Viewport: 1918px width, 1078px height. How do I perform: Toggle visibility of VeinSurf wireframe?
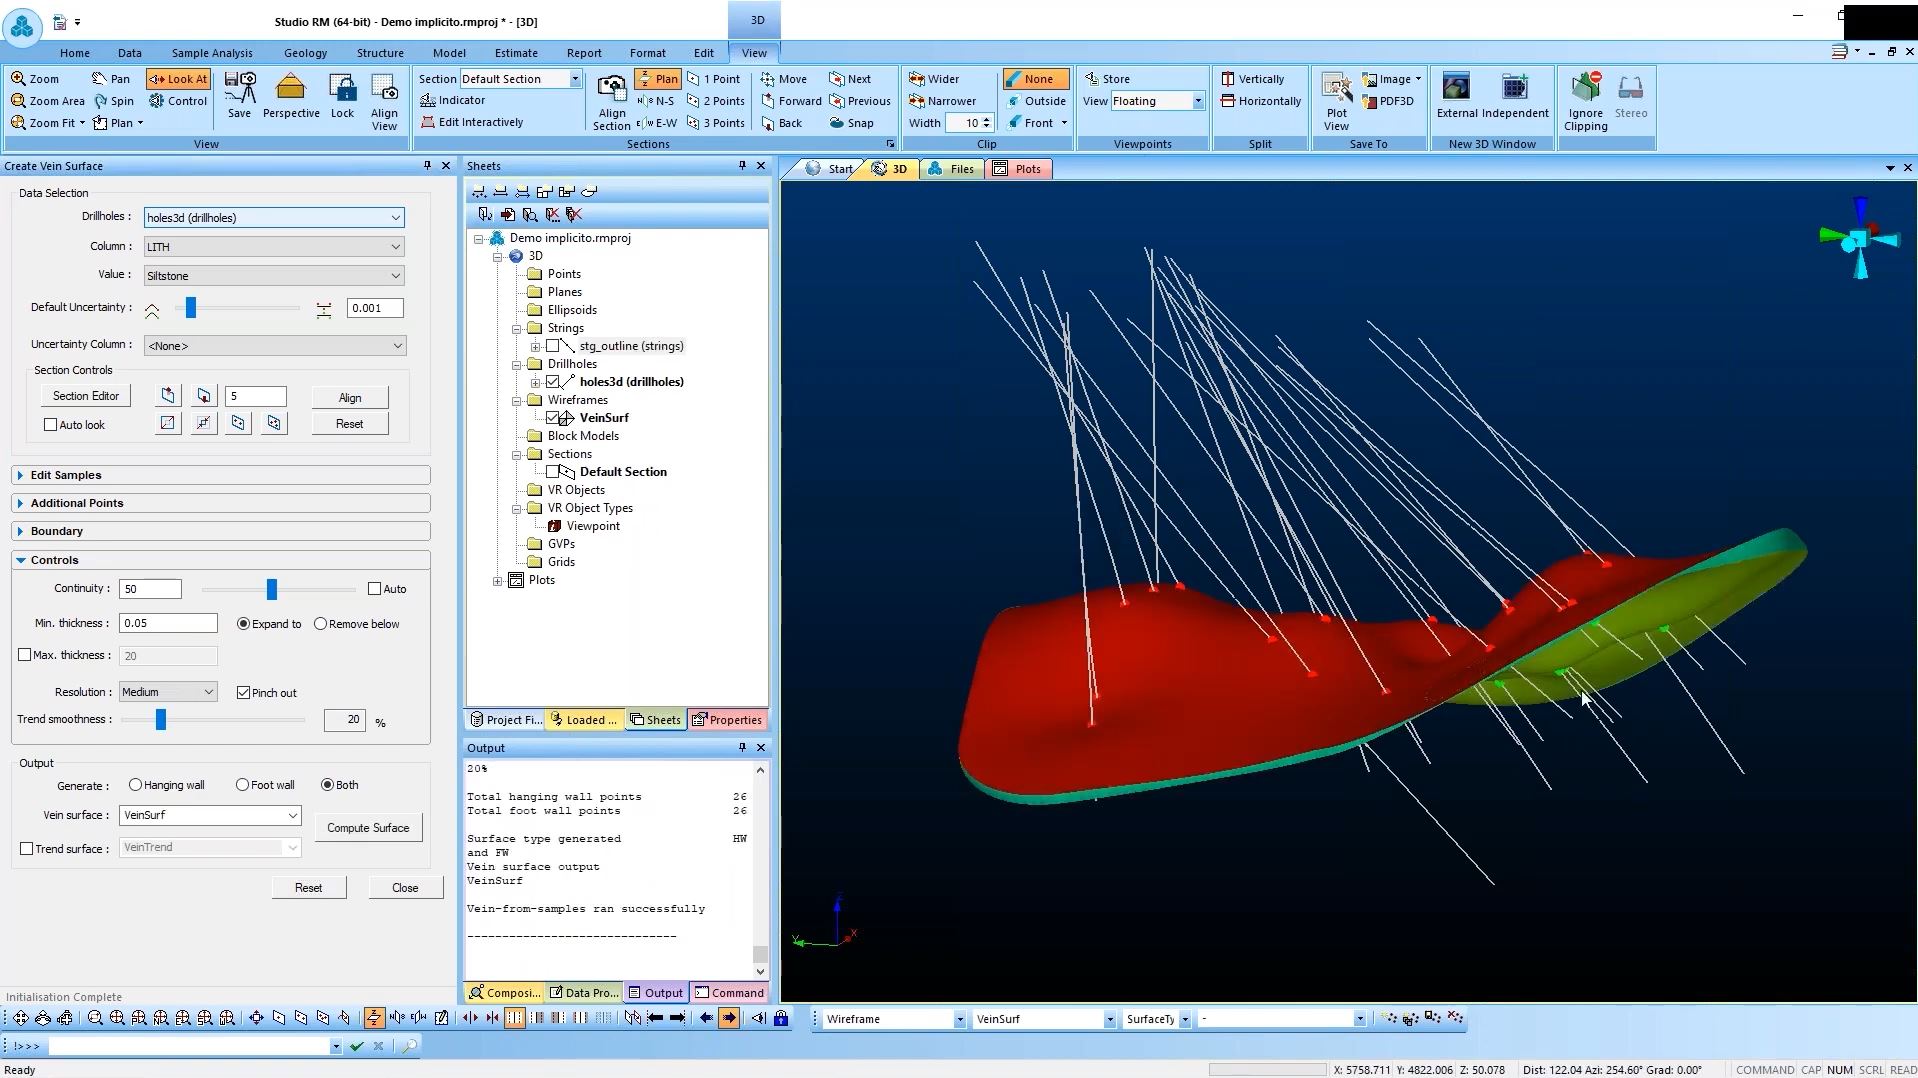552,418
